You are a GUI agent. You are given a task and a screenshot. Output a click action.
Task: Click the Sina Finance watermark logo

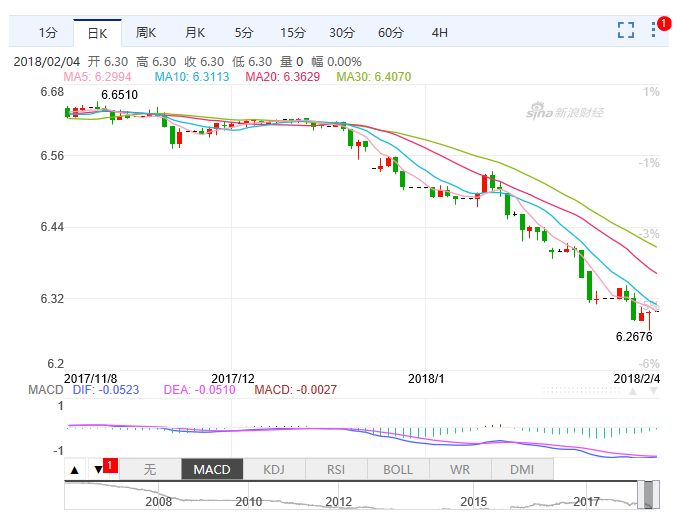click(x=565, y=111)
